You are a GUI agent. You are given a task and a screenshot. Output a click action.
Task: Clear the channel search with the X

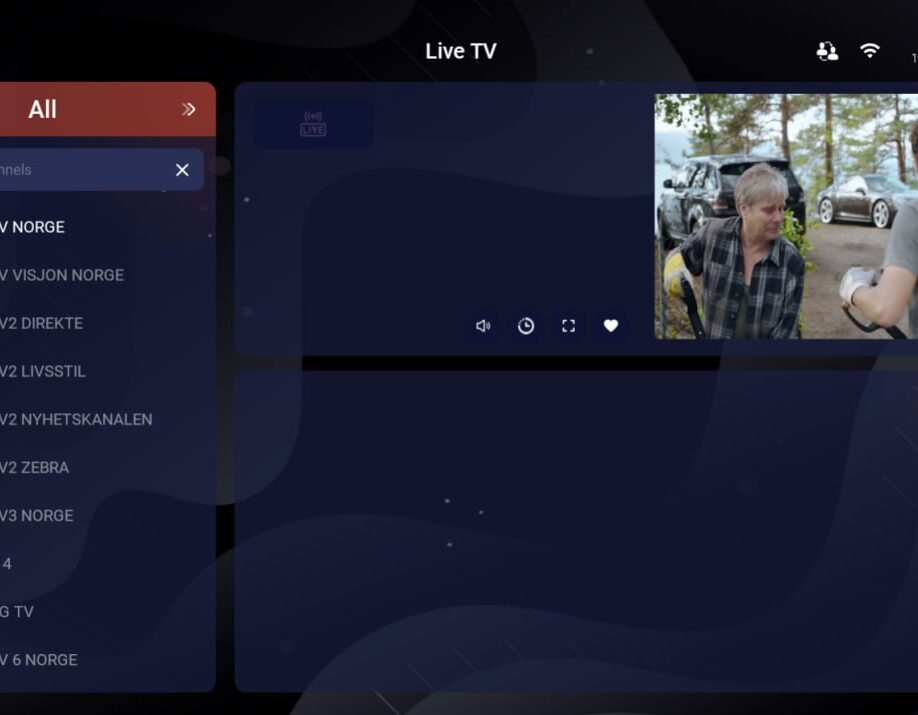(x=182, y=170)
